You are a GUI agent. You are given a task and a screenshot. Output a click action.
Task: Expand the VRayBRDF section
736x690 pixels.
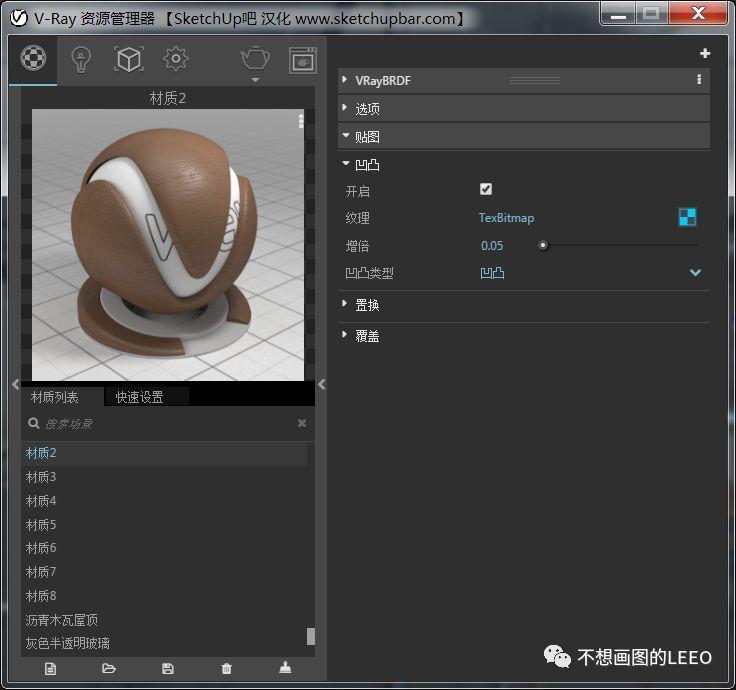[x=345, y=79]
